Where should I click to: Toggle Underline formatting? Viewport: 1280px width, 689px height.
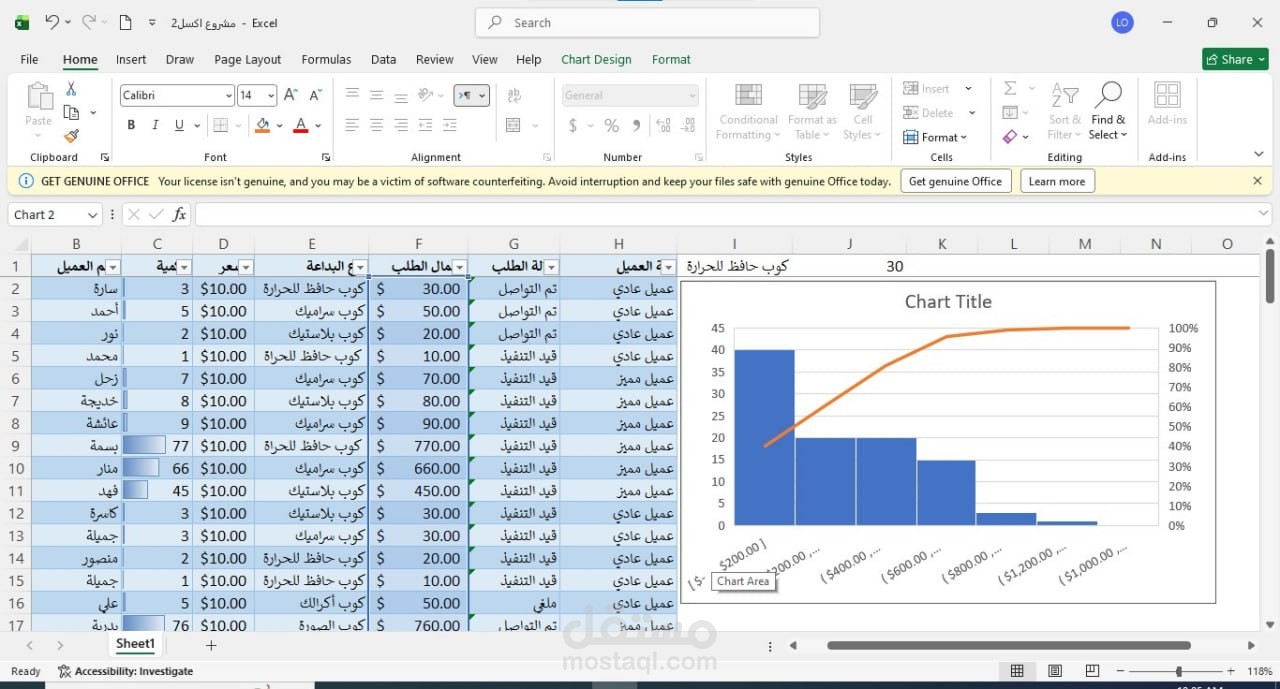click(179, 125)
